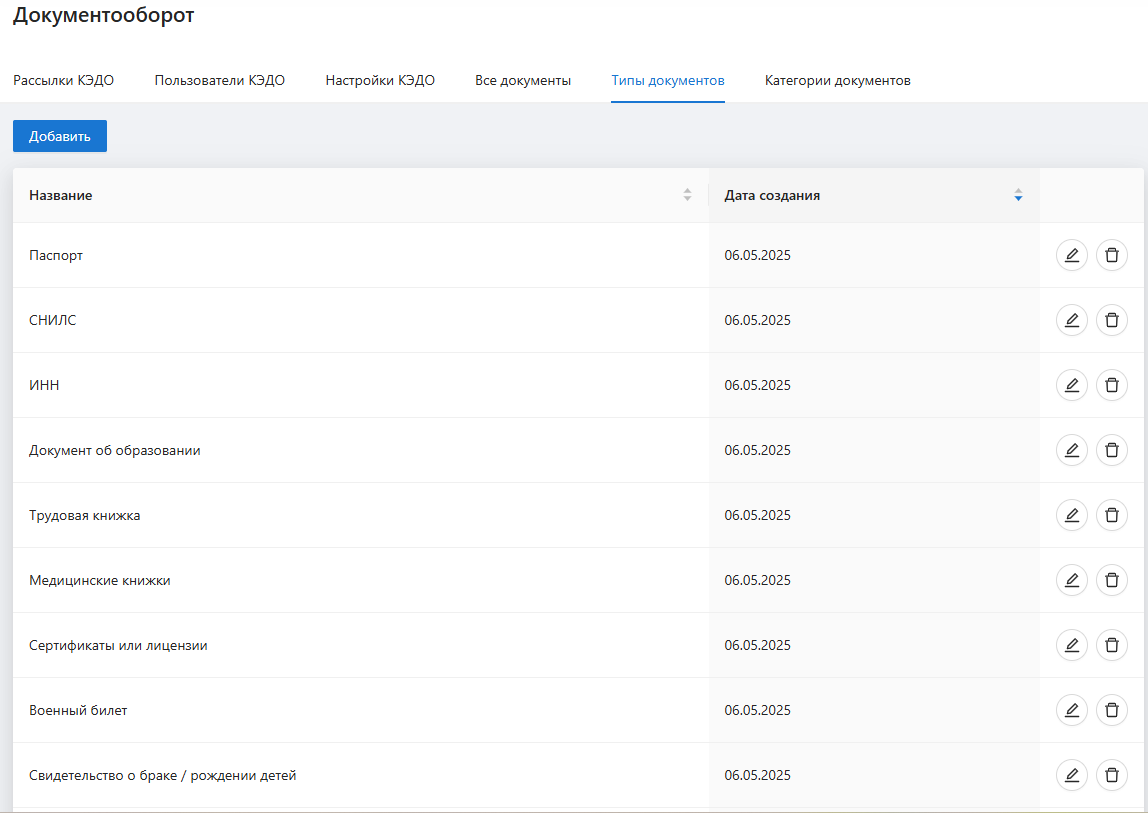Image resolution: width=1148 pixels, height=813 pixels.
Task: Delete the СНИЛС document type
Action: 1111,320
